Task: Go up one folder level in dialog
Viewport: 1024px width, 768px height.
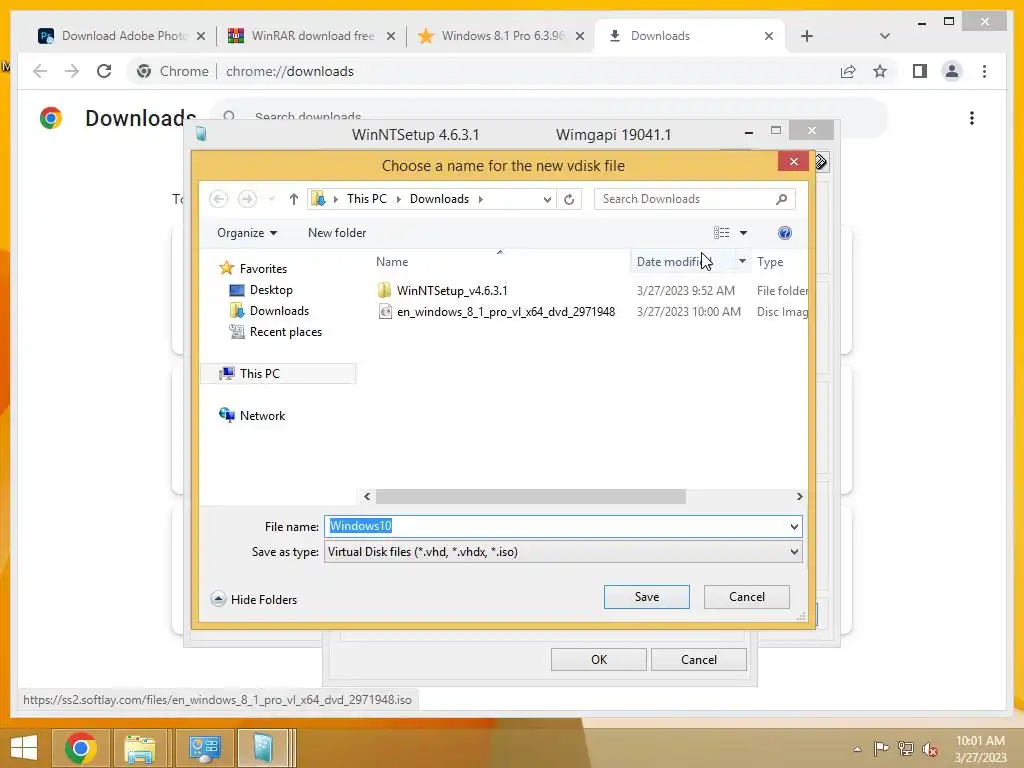Action: 293,199
